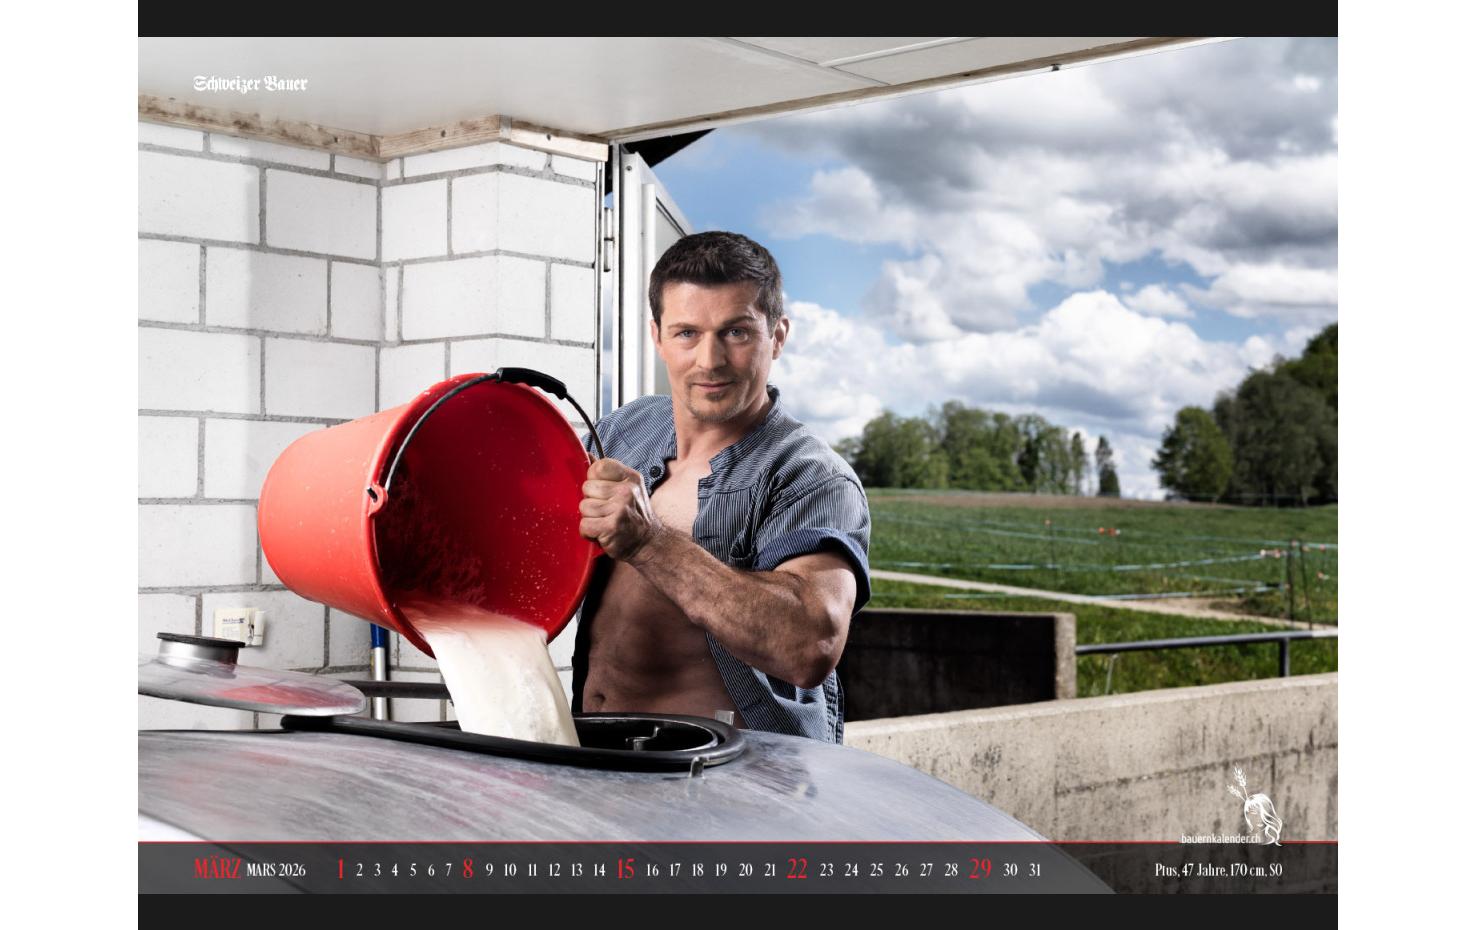Click date 31 at the end
This screenshot has height=930, width=1477.
click(1033, 870)
